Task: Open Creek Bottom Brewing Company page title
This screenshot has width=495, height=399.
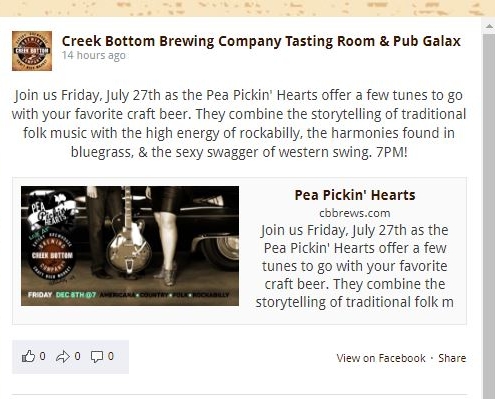Action: 261,41
